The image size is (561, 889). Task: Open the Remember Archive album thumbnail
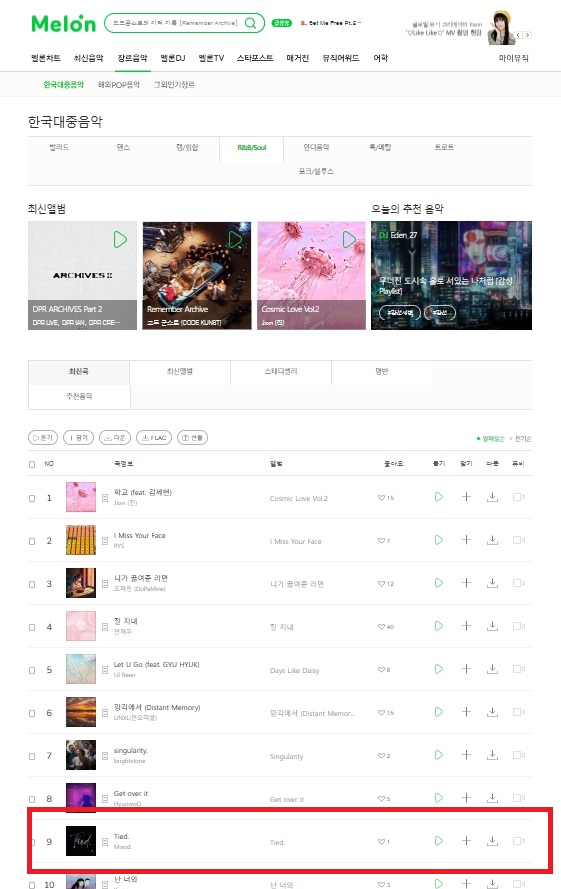(x=196, y=276)
